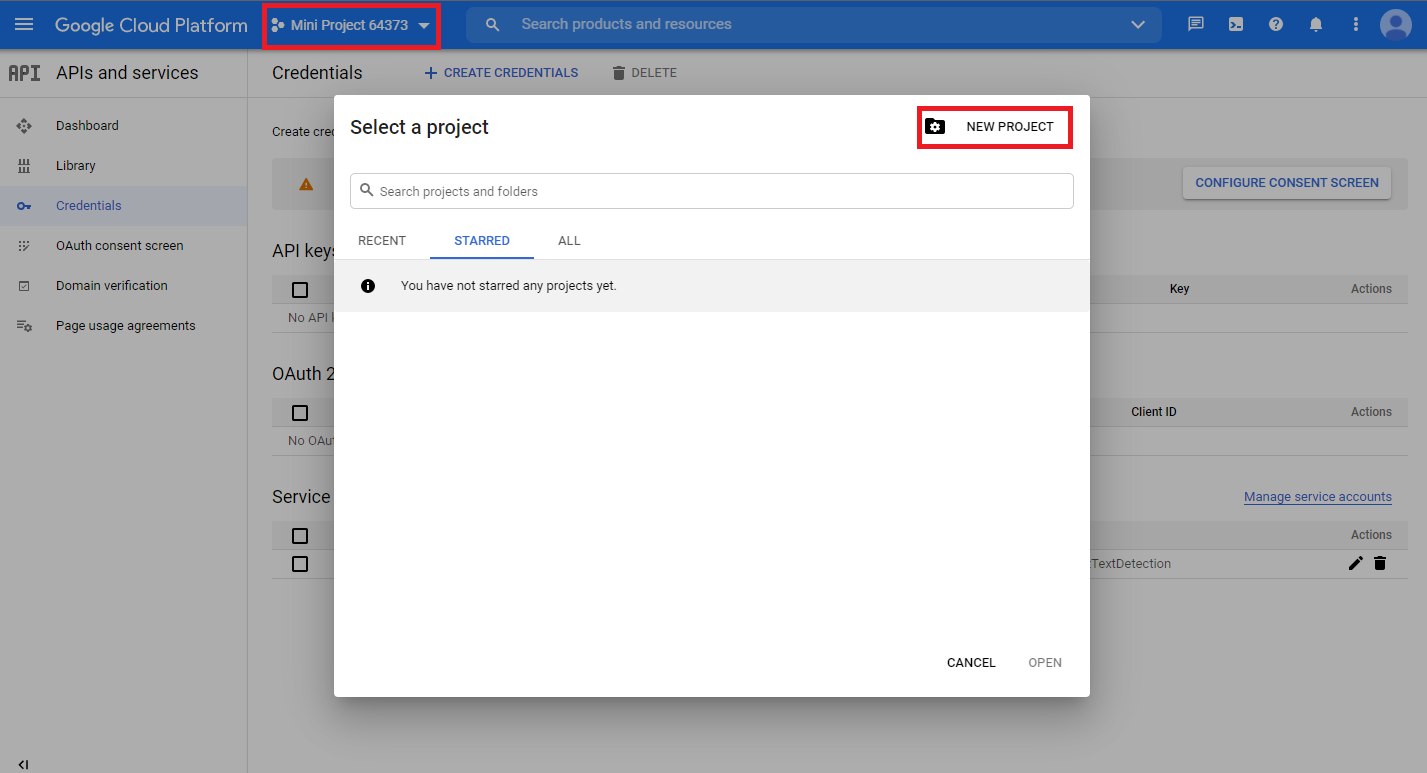Click the warning triangle icon in banner
The image size is (1427, 773).
306,184
